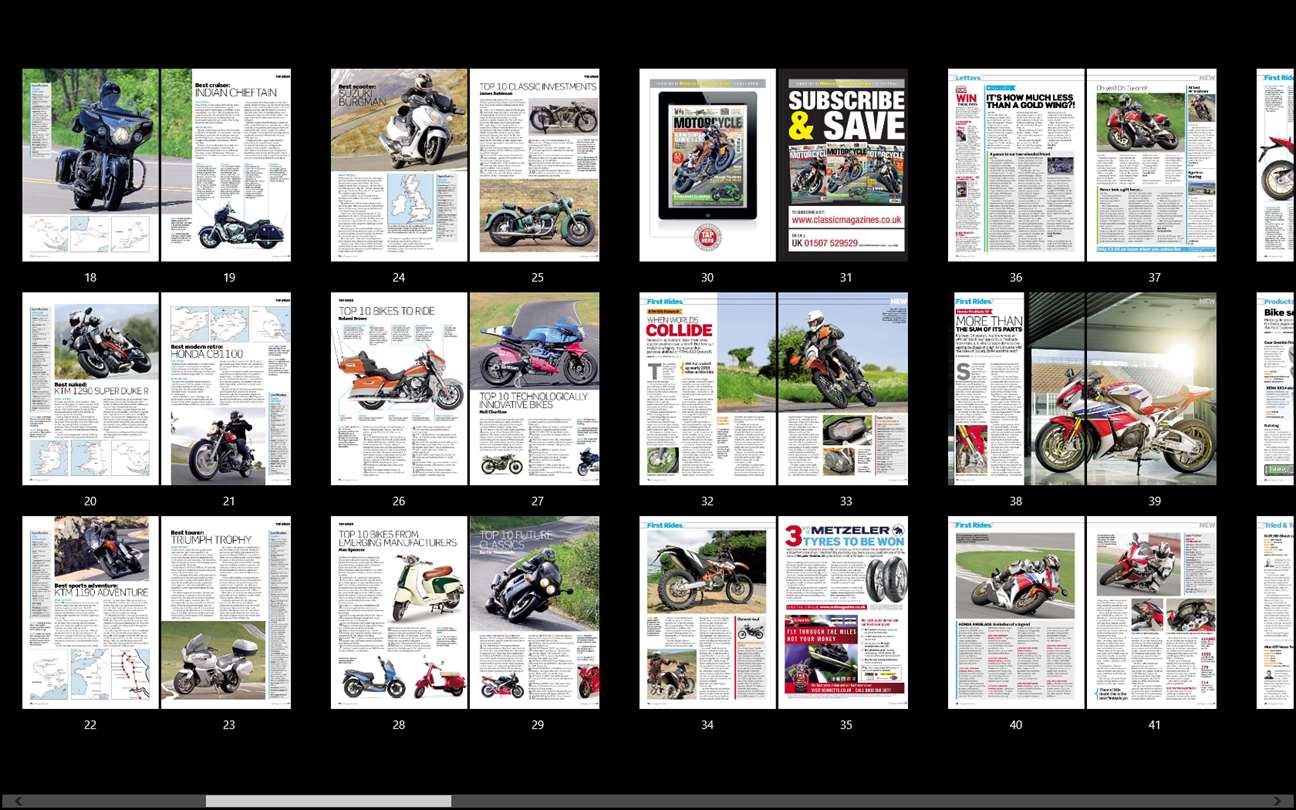Image resolution: width=1296 pixels, height=810 pixels.
Task: Open the 'Top 10 Technologically Innovative Bikes' thumbnail
Action: 535,389
